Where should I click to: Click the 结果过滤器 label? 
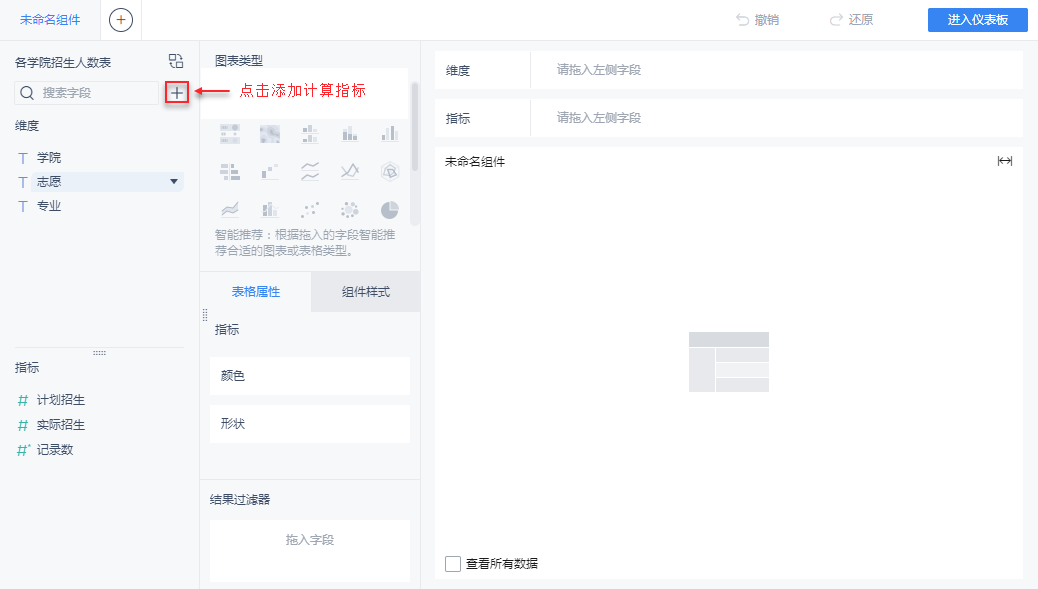240,500
